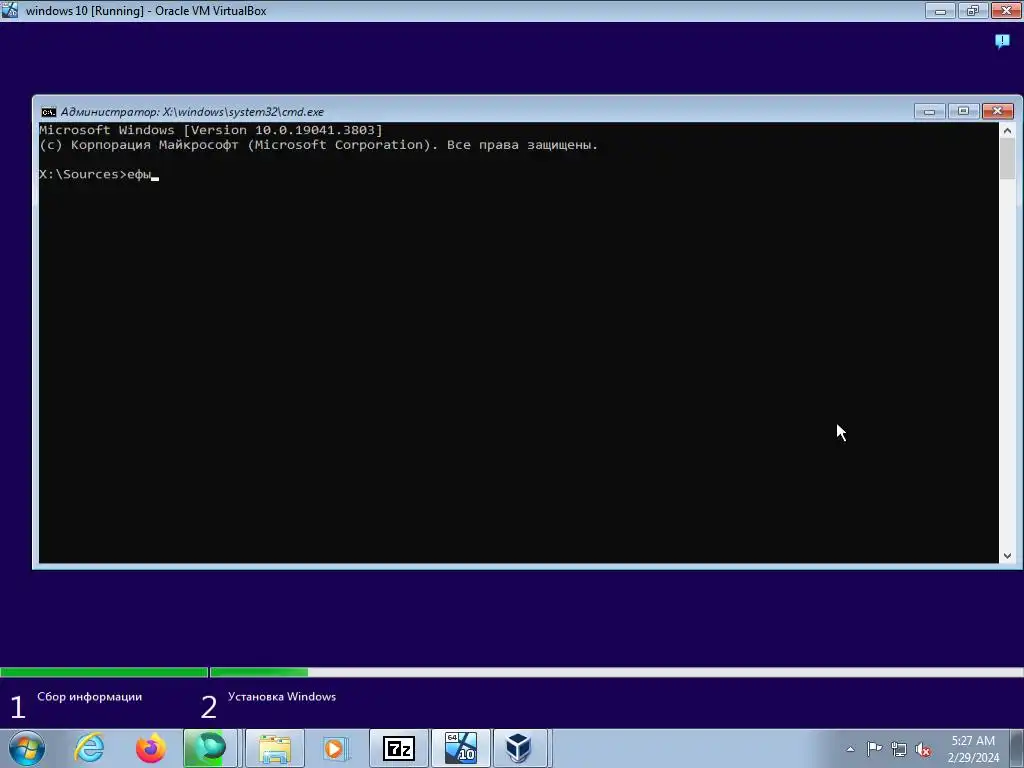Open the cmd.exe window system menu icon
This screenshot has width=1024, height=768.
coord(49,112)
